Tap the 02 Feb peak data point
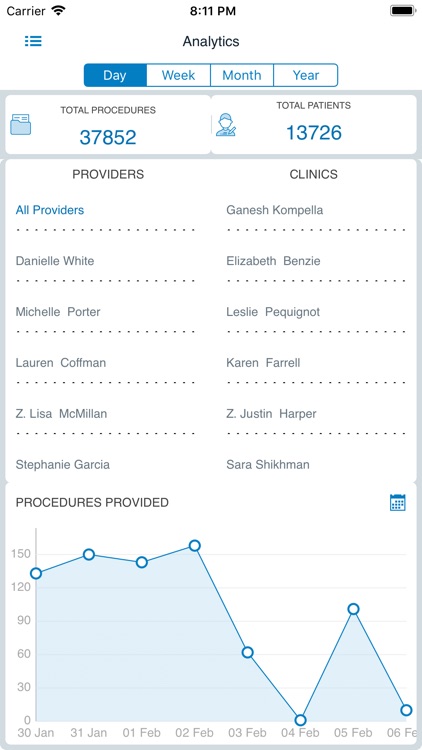Image resolution: width=422 pixels, height=750 pixels. click(194, 546)
